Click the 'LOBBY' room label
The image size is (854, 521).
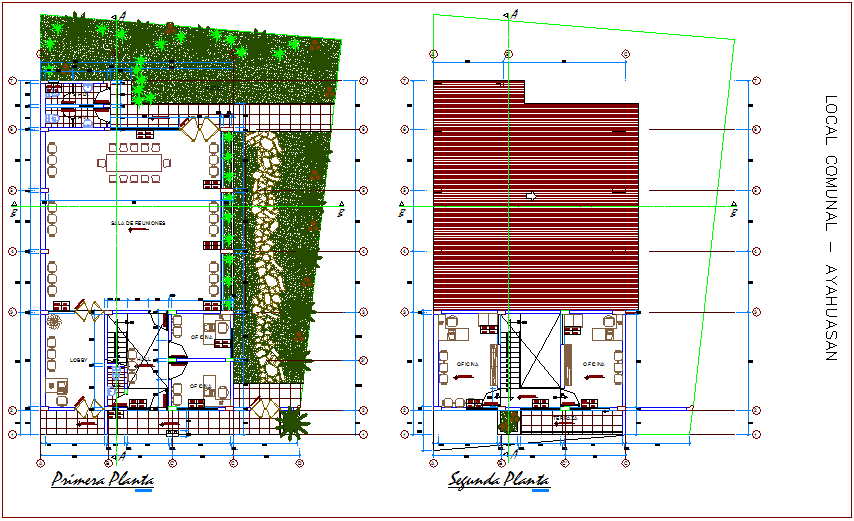[x=78, y=360]
